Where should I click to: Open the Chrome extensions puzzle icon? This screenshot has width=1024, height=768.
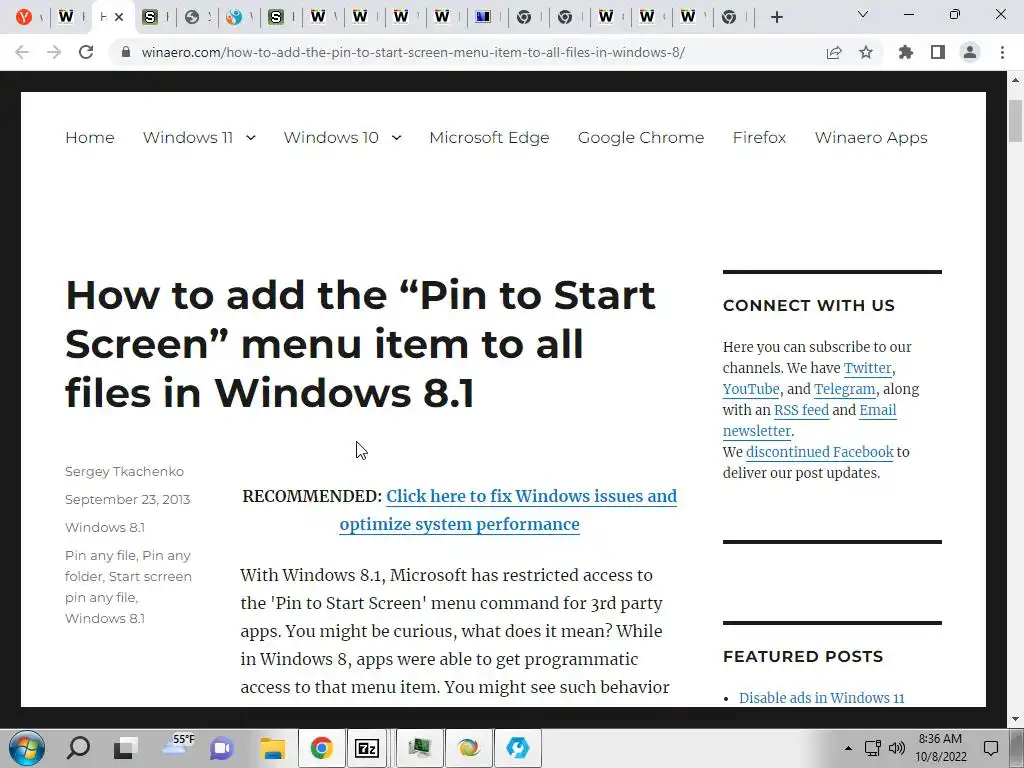click(x=906, y=52)
